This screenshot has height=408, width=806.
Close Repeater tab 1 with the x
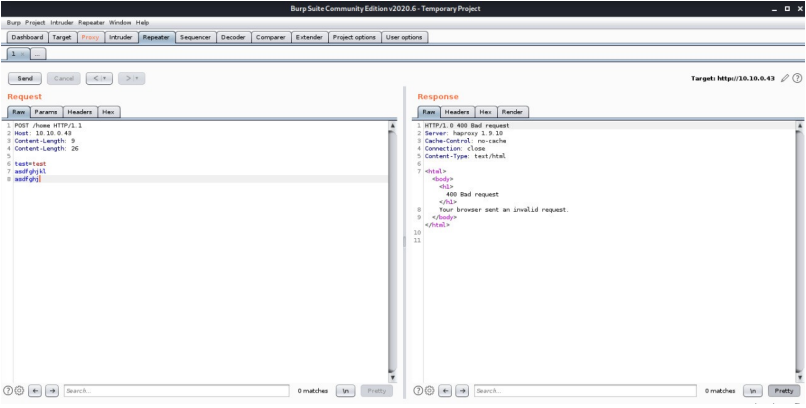24,54
